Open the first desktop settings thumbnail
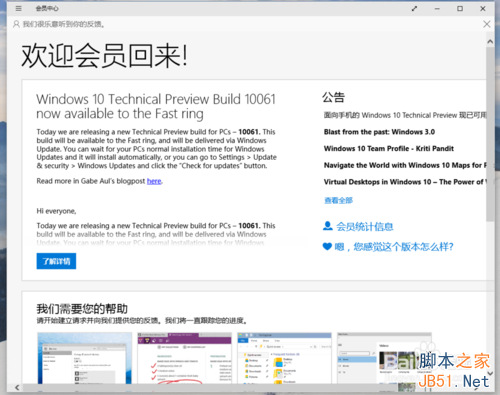Viewport: 500px width, 395px height. click(85, 358)
